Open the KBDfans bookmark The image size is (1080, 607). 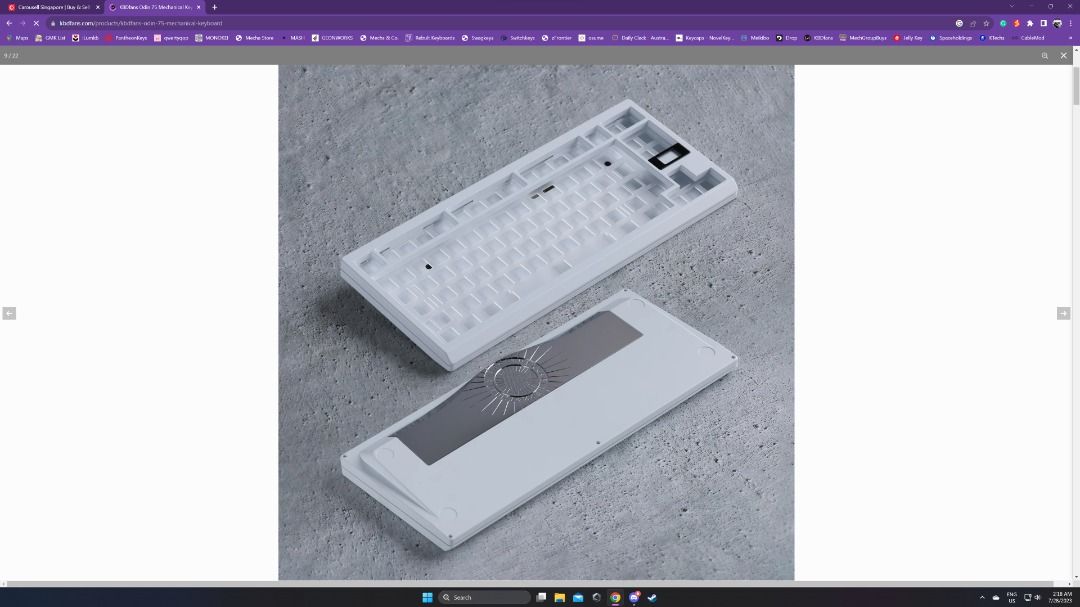(822, 38)
